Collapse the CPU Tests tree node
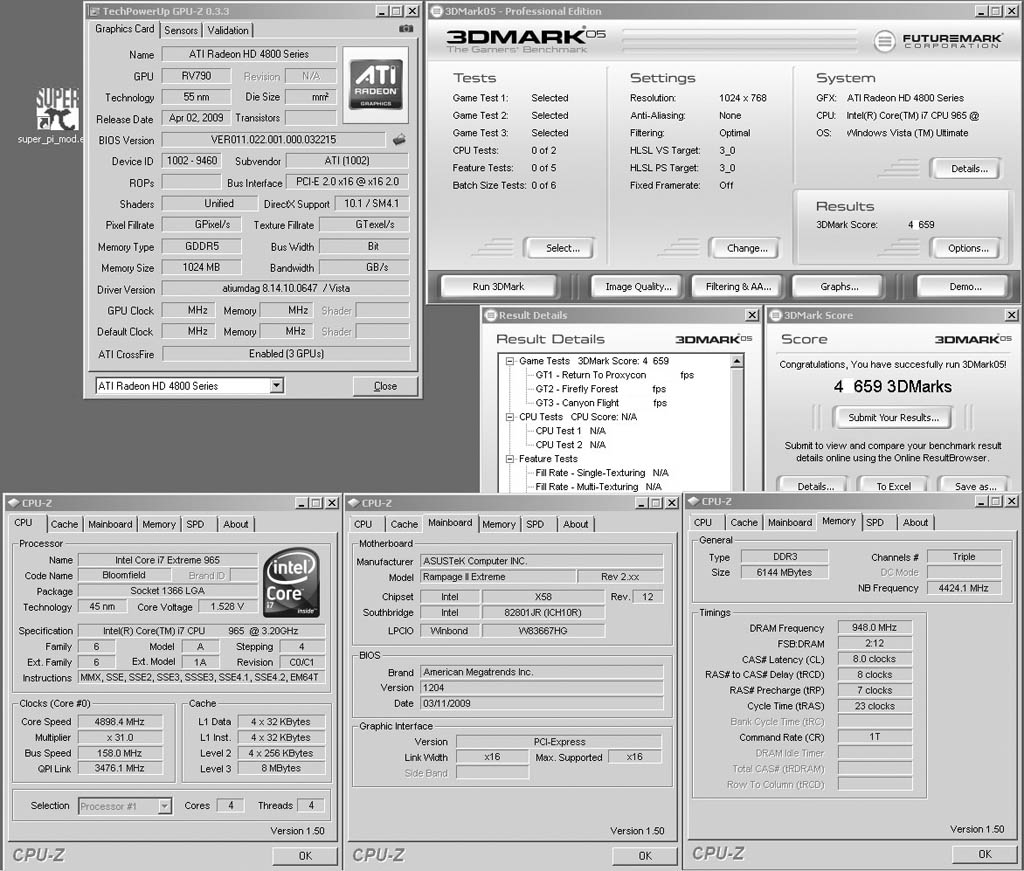Image resolution: width=1024 pixels, height=871 pixels. pyautogui.click(x=509, y=417)
